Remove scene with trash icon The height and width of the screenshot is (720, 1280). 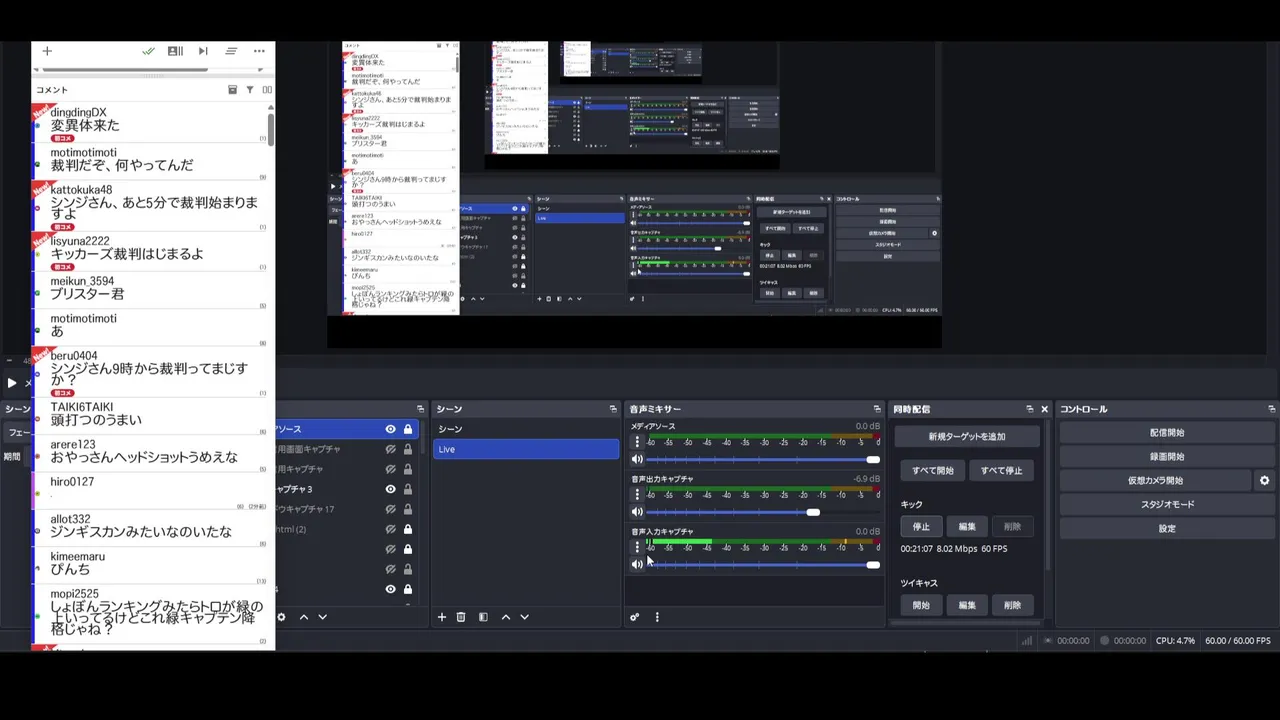pos(461,617)
